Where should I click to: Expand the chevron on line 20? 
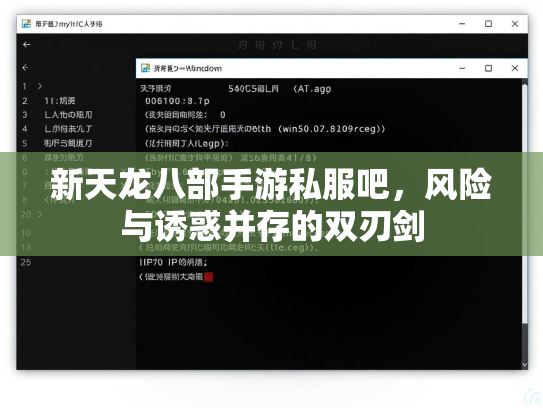(x=40, y=214)
